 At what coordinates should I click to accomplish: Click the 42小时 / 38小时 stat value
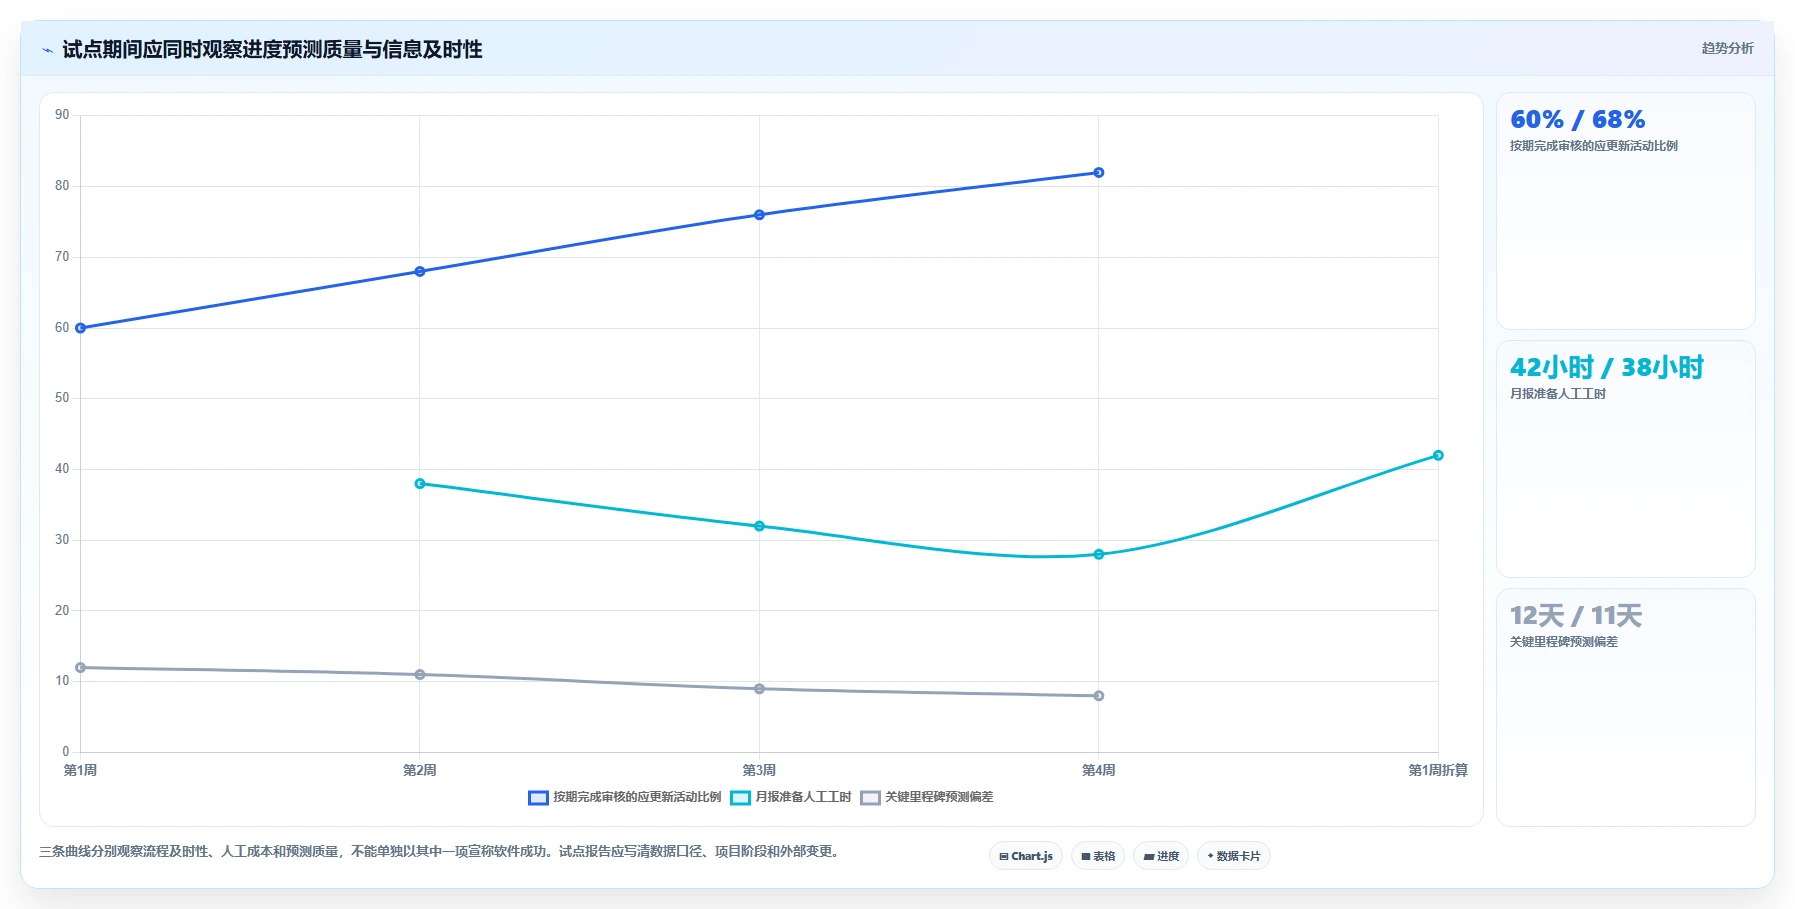pyautogui.click(x=1606, y=368)
